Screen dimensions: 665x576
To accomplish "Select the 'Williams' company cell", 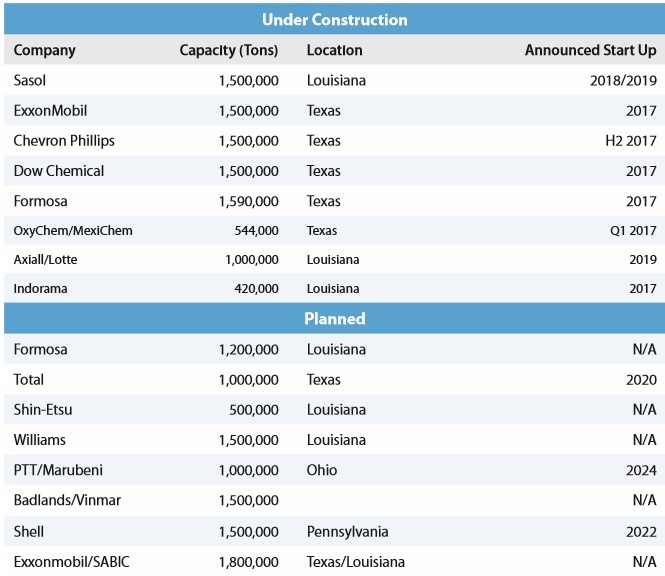I will coord(39,440).
